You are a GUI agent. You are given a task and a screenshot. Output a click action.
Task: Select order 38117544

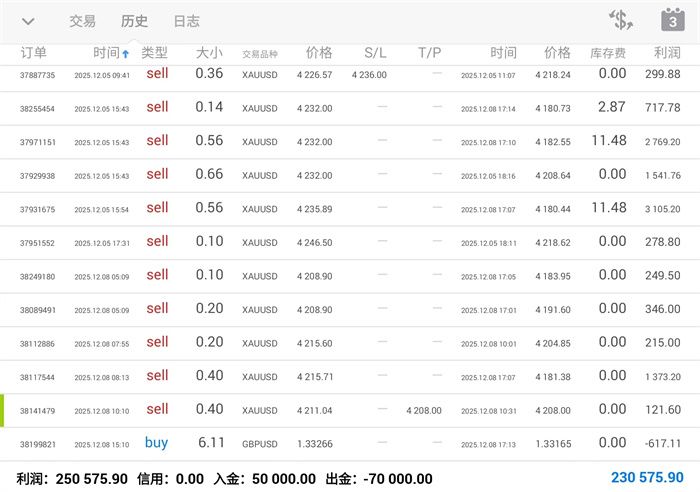click(350, 377)
